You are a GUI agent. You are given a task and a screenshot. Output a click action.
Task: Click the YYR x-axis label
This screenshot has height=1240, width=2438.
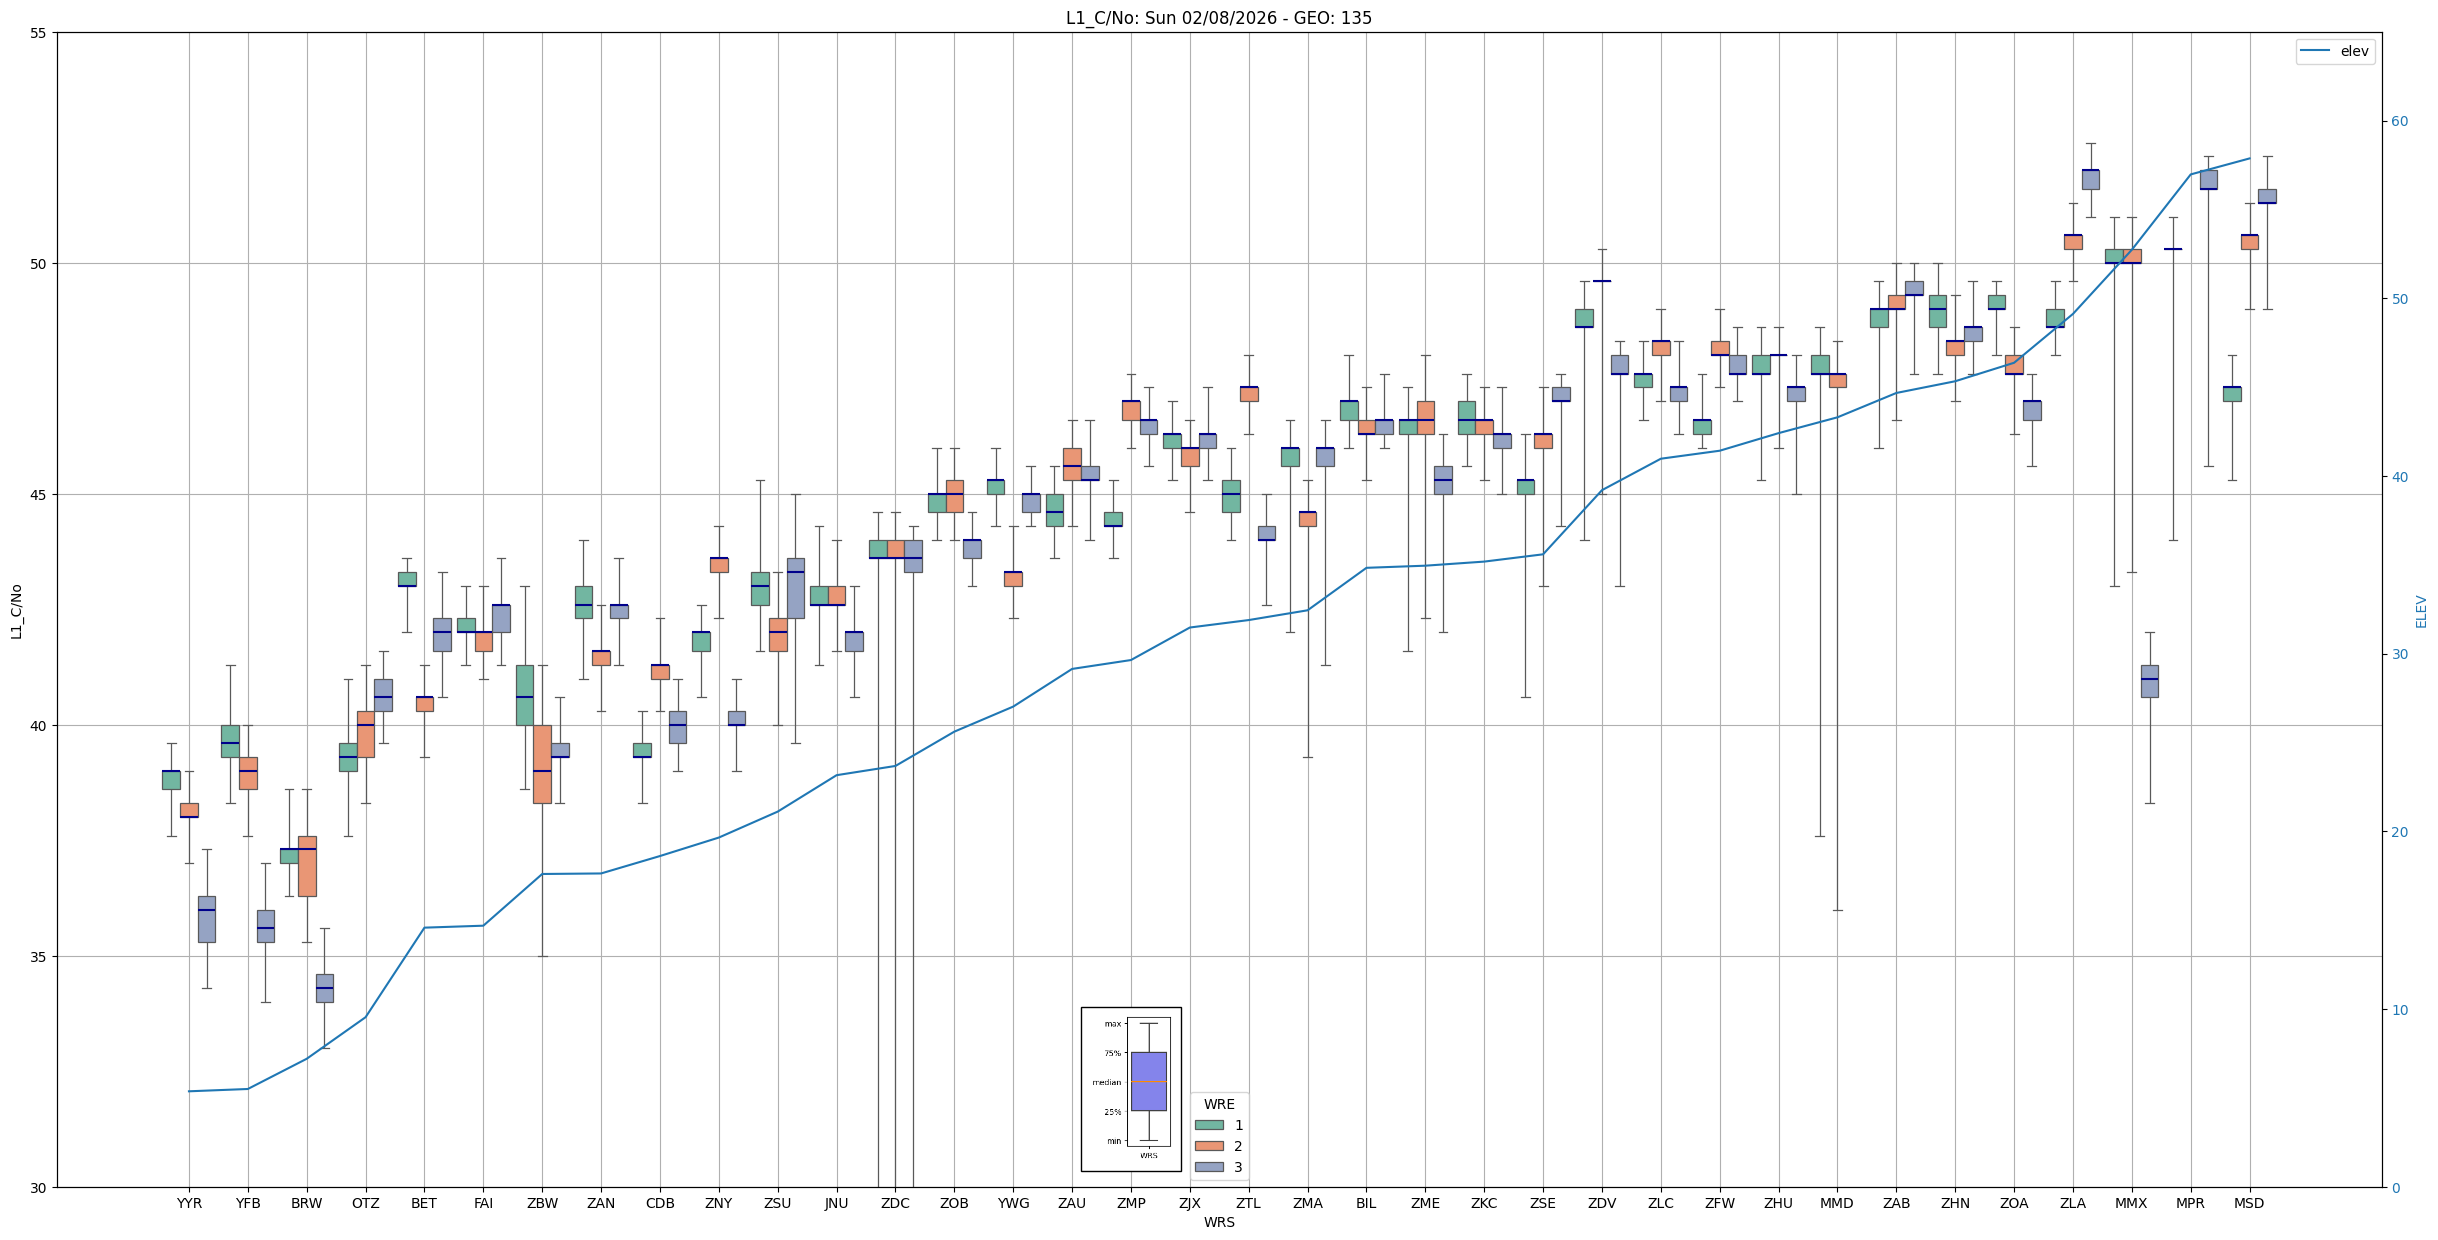click(x=189, y=1203)
